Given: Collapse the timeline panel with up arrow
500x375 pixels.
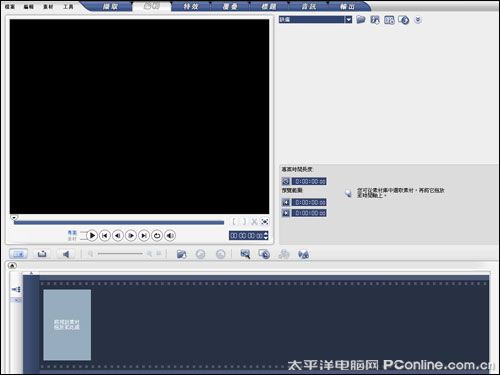Looking at the screenshot, I should tap(12, 266).
